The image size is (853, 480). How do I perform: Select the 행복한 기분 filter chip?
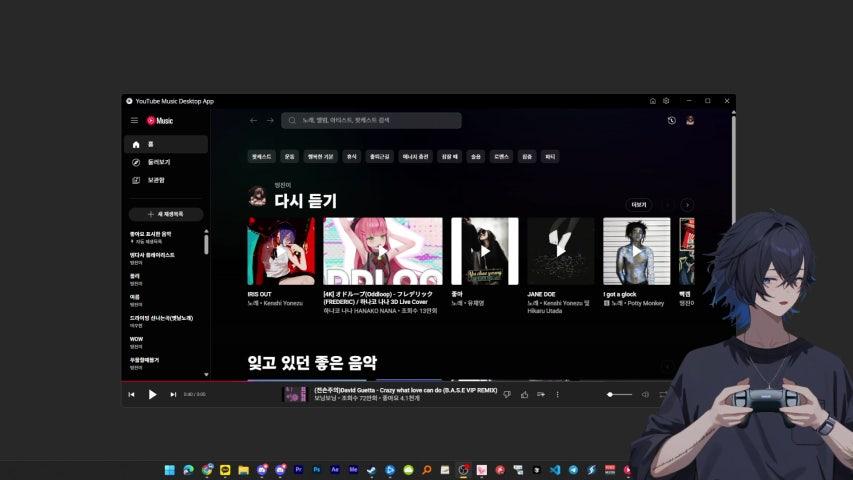point(320,157)
